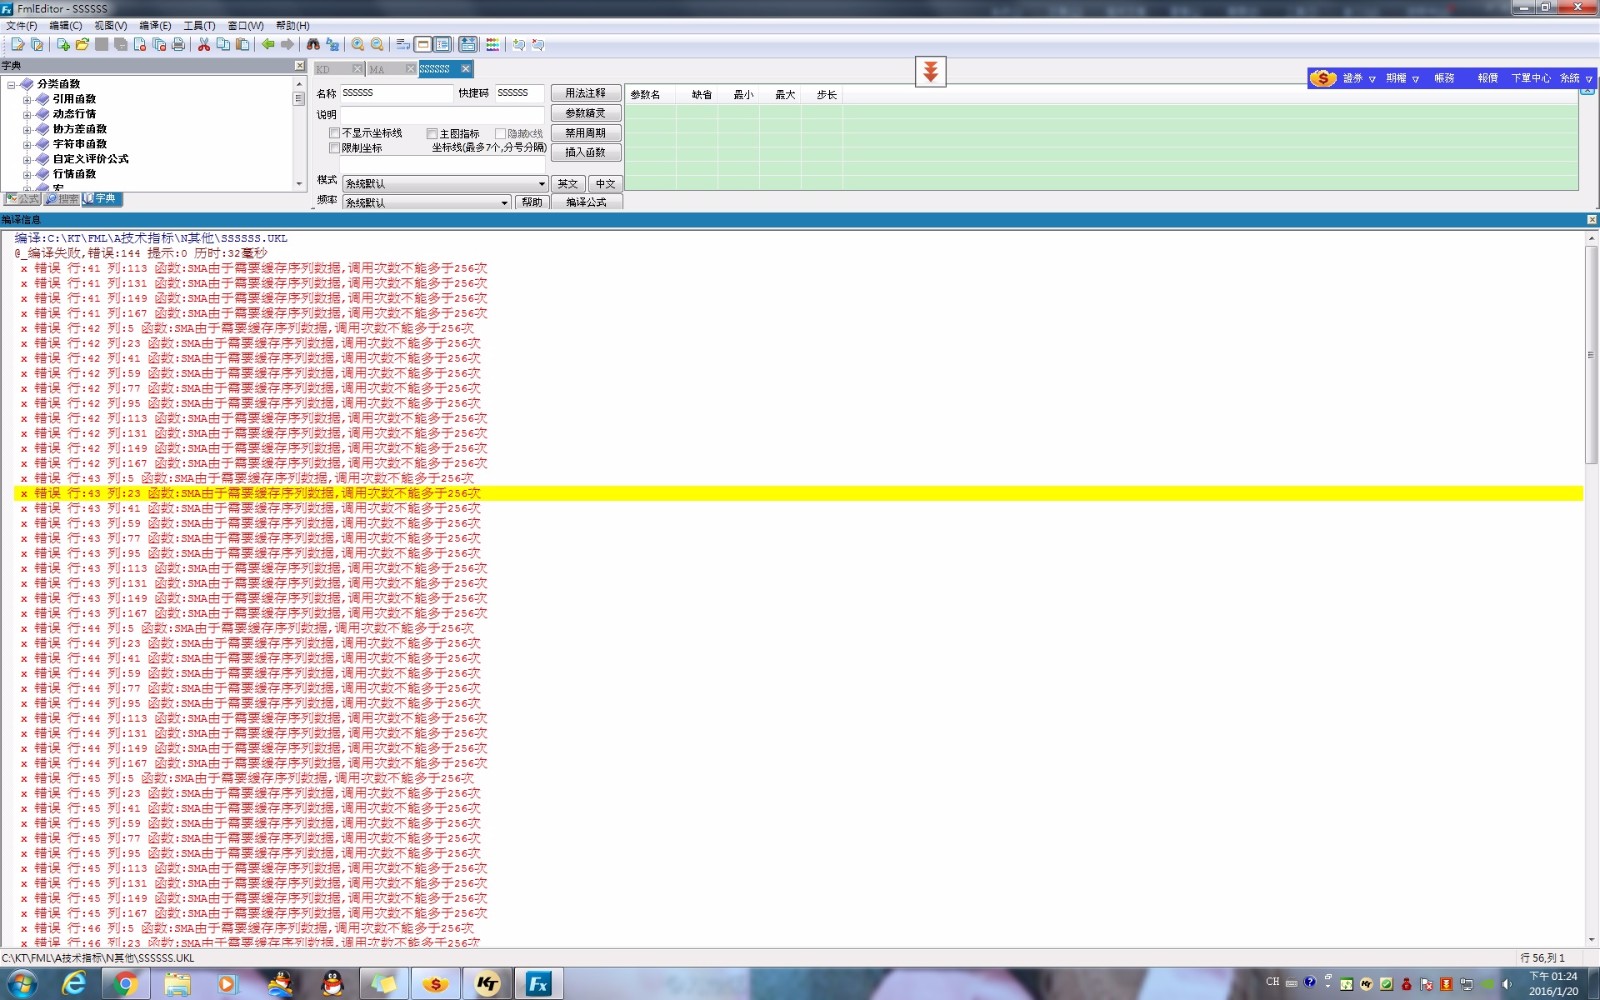Click the Print icon in toolbar
The height and width of the screenshot is (1000, 1600).
[x=178, y=44]
